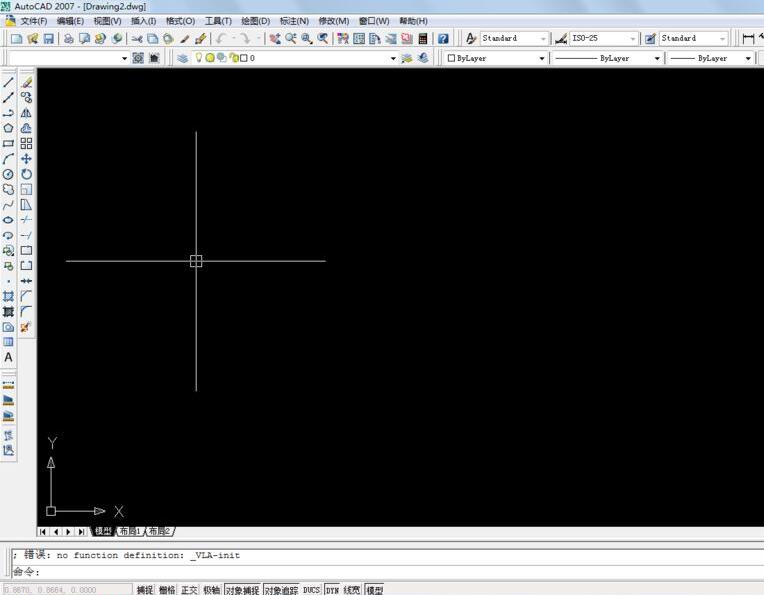The height and width of the screenshot is (595, 764).
Task: Open the QuickCalc calculator
Action: coord(423,38)
